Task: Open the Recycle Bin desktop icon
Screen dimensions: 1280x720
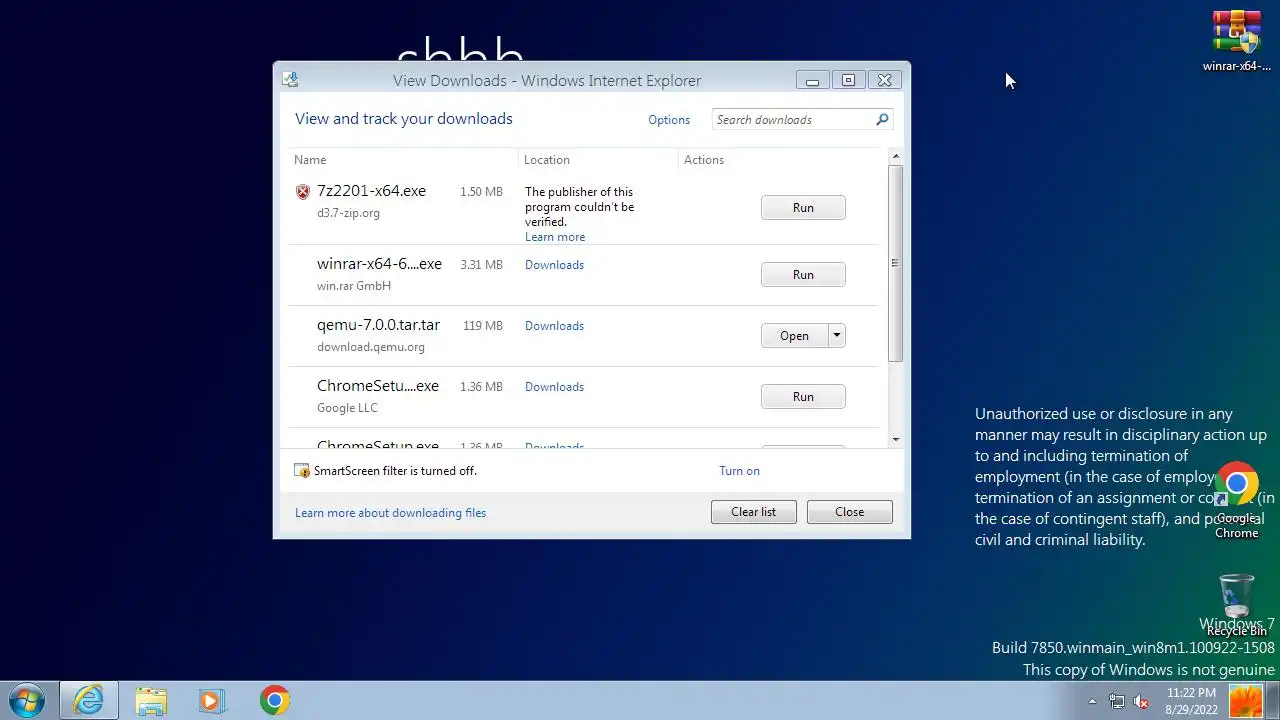Action: [x=1237, y=604]
